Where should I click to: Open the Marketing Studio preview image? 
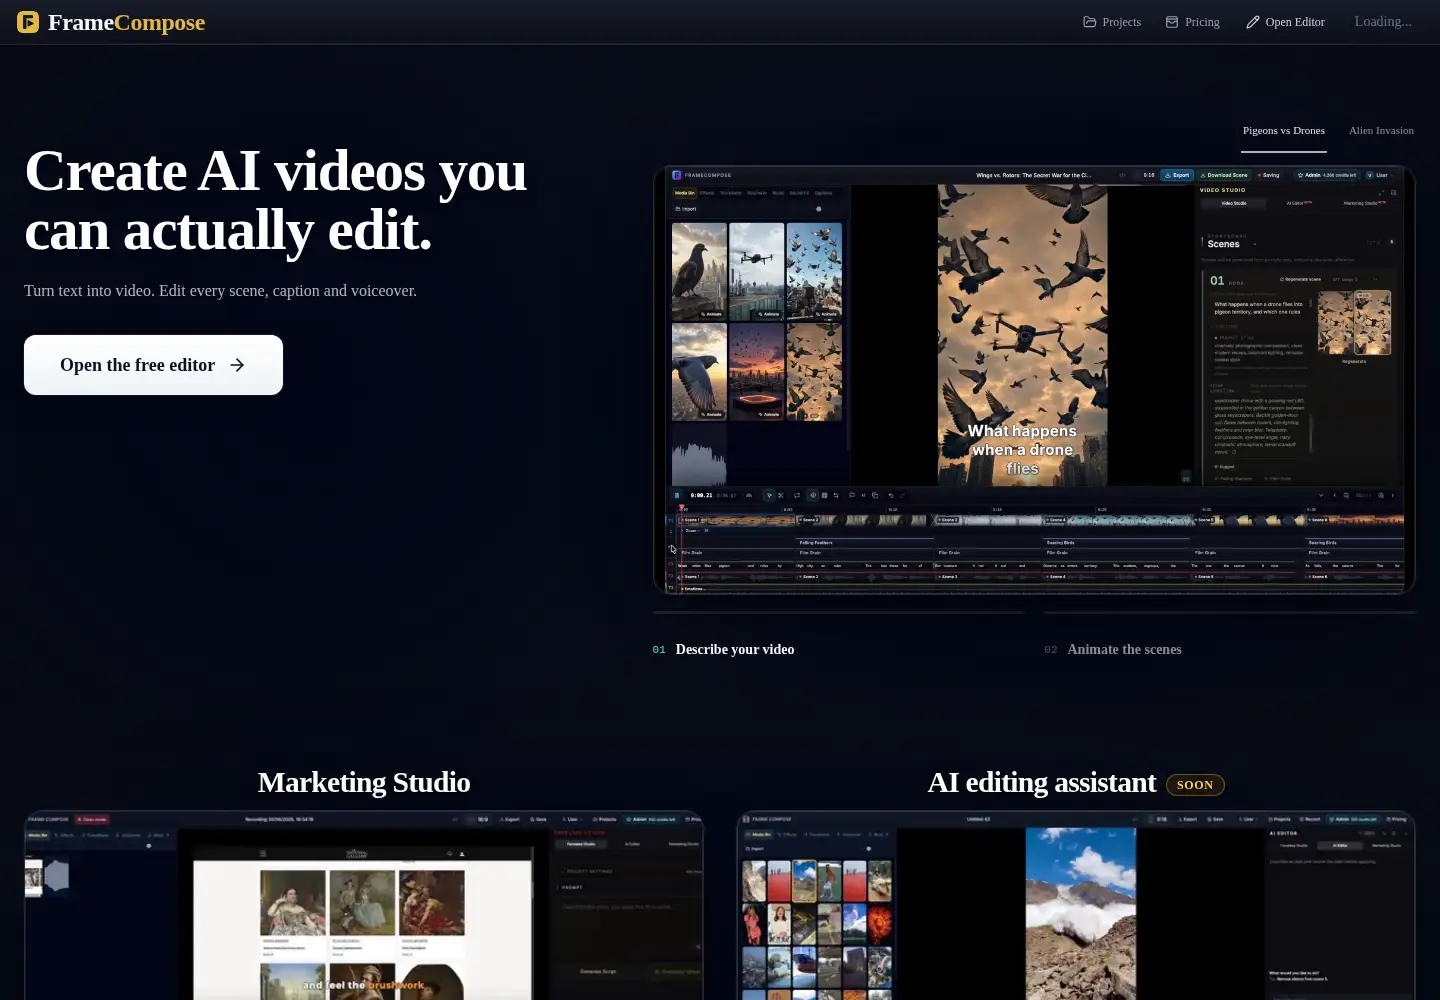pos(364,905)
